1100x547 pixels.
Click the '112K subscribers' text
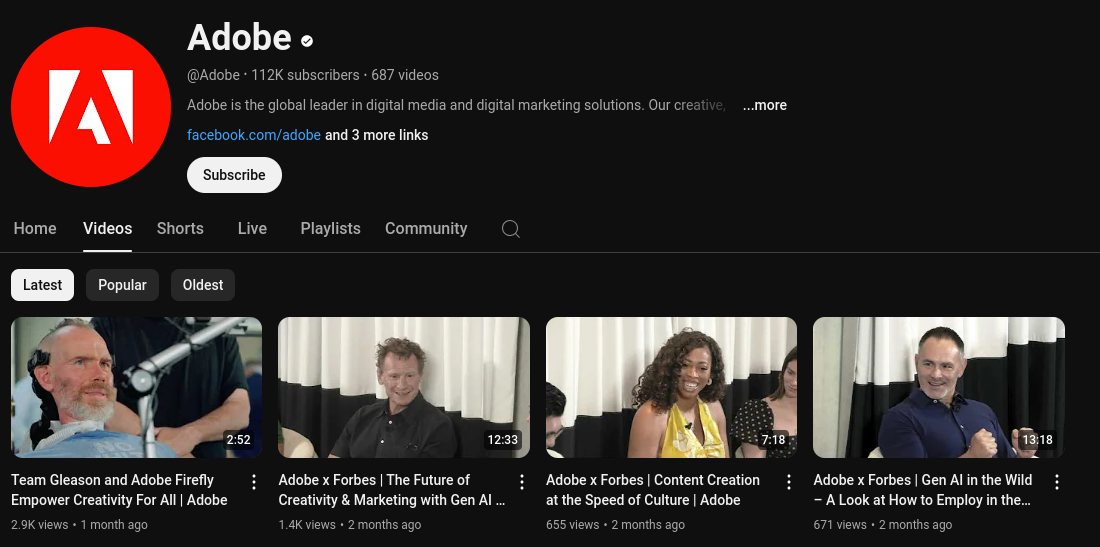(305, 75)
